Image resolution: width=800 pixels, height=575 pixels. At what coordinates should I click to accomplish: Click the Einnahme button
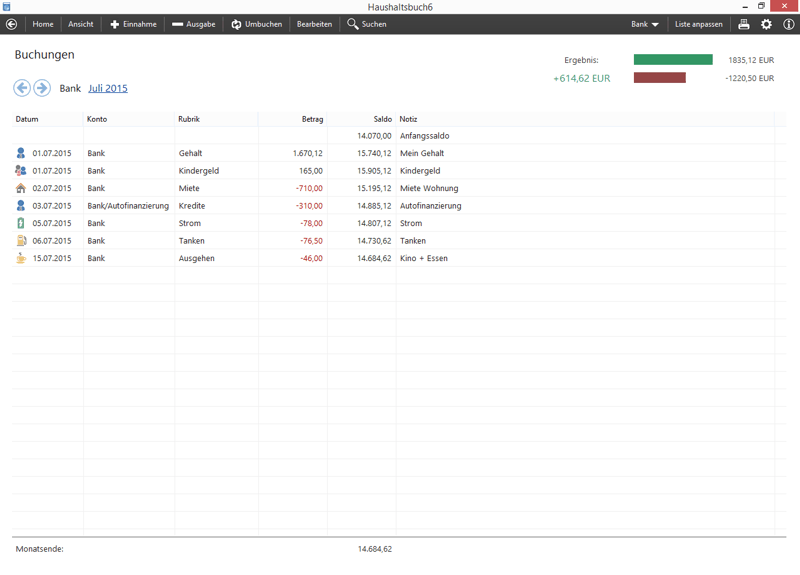[133, 24]
